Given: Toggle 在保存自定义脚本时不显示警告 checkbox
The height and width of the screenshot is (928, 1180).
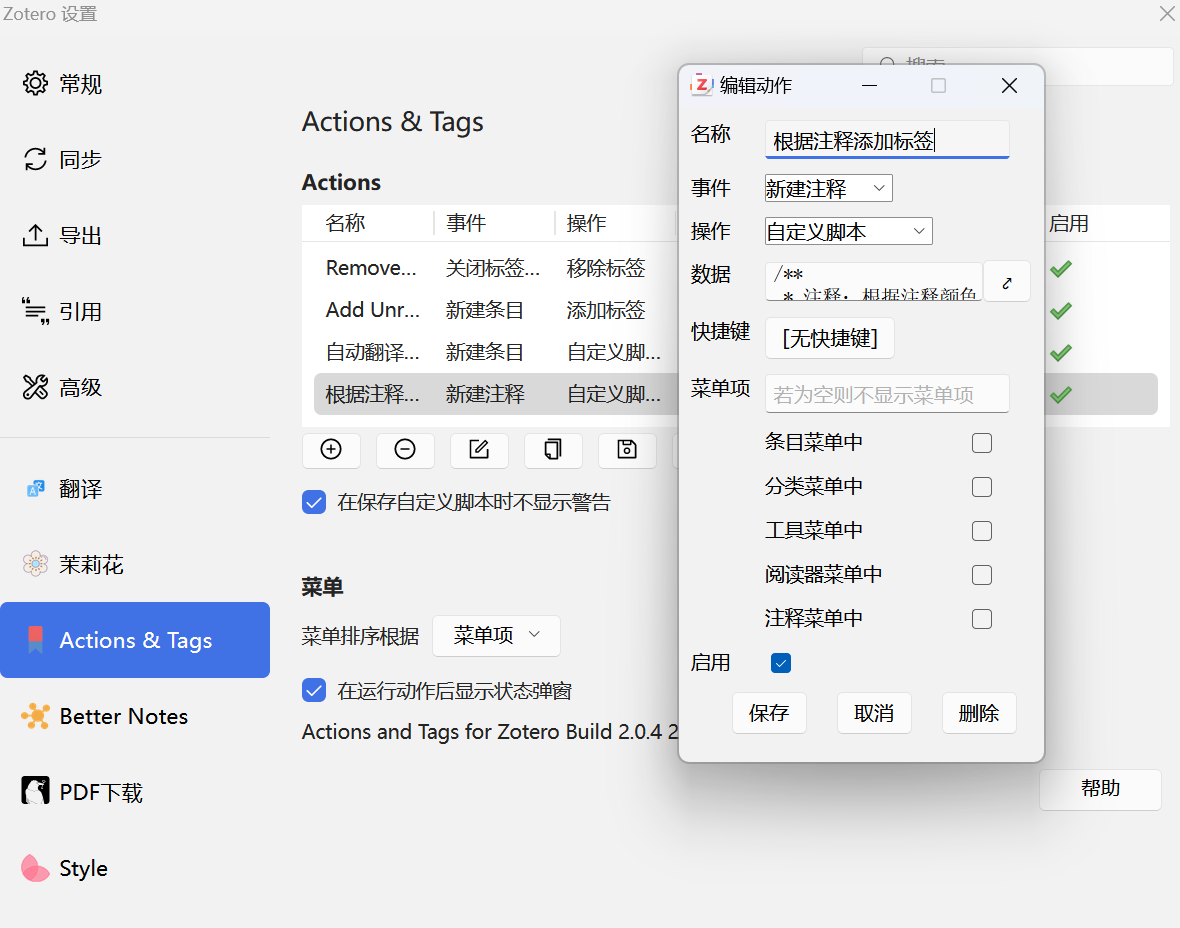Looking at the screenshot, I should (x=314, y=502).
